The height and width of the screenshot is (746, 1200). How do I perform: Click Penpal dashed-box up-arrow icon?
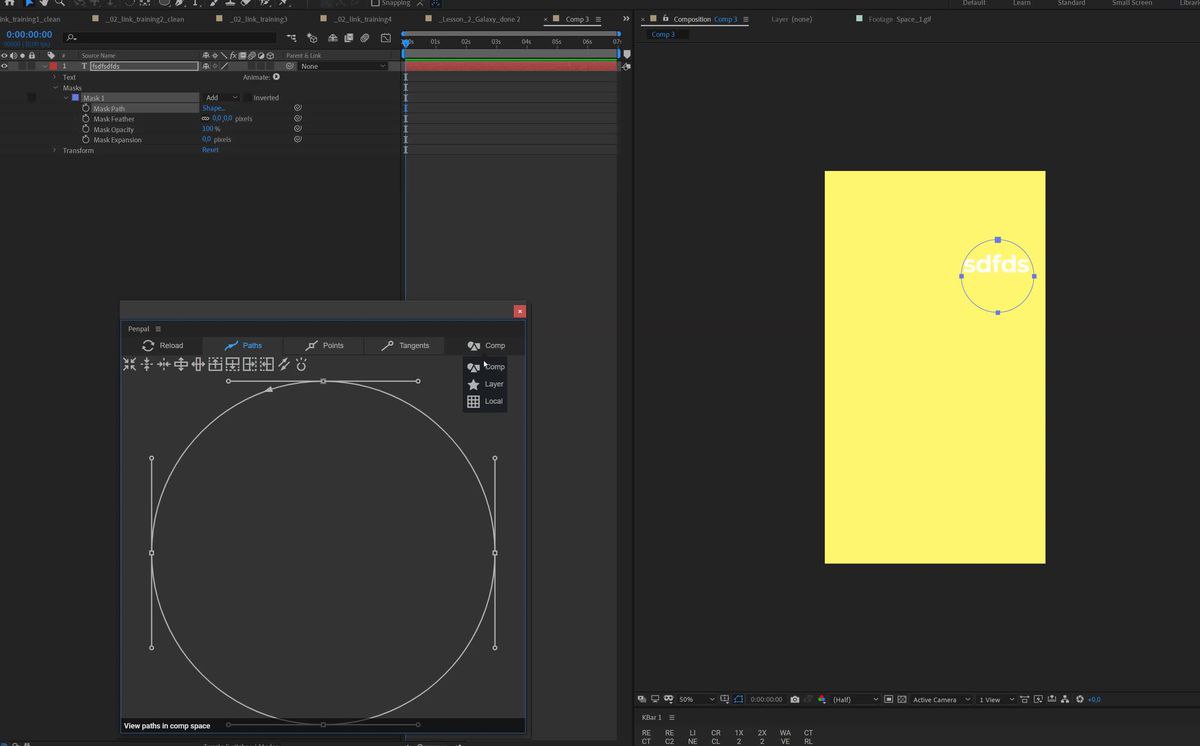pyautogui.click(x=215, y=364)
